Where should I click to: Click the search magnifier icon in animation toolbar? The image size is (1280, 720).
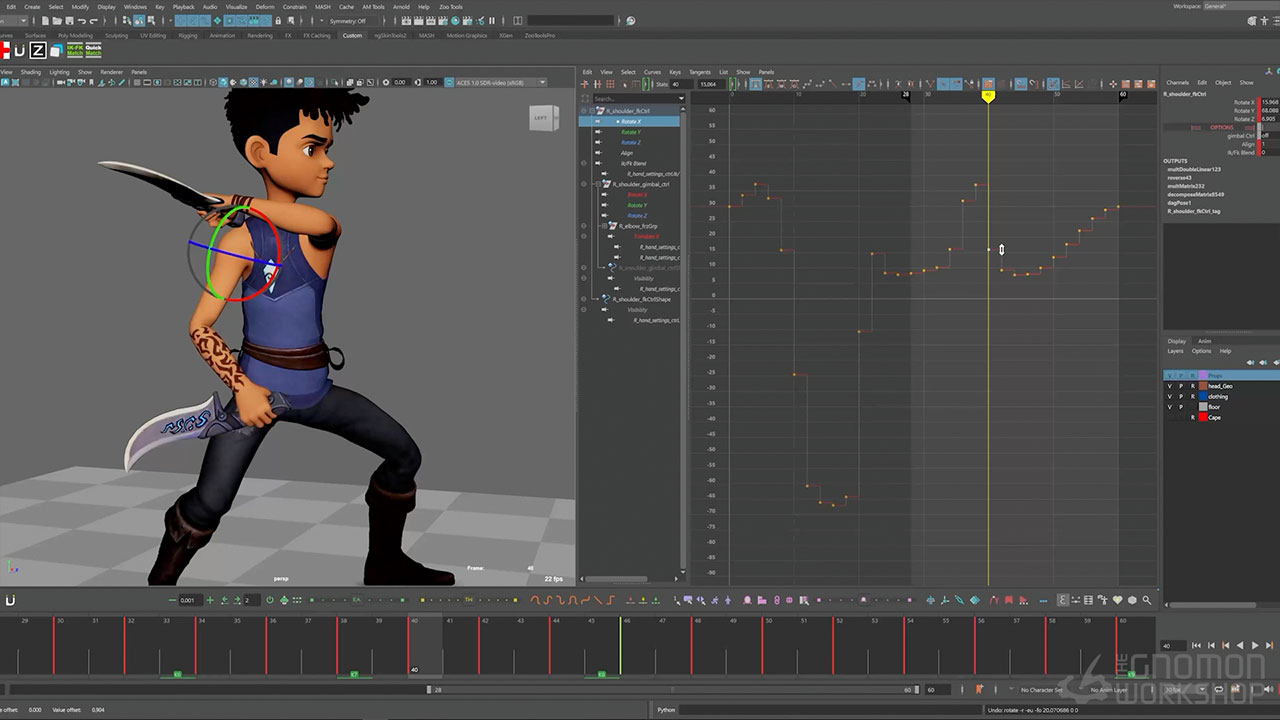(x=1147, y=600)
